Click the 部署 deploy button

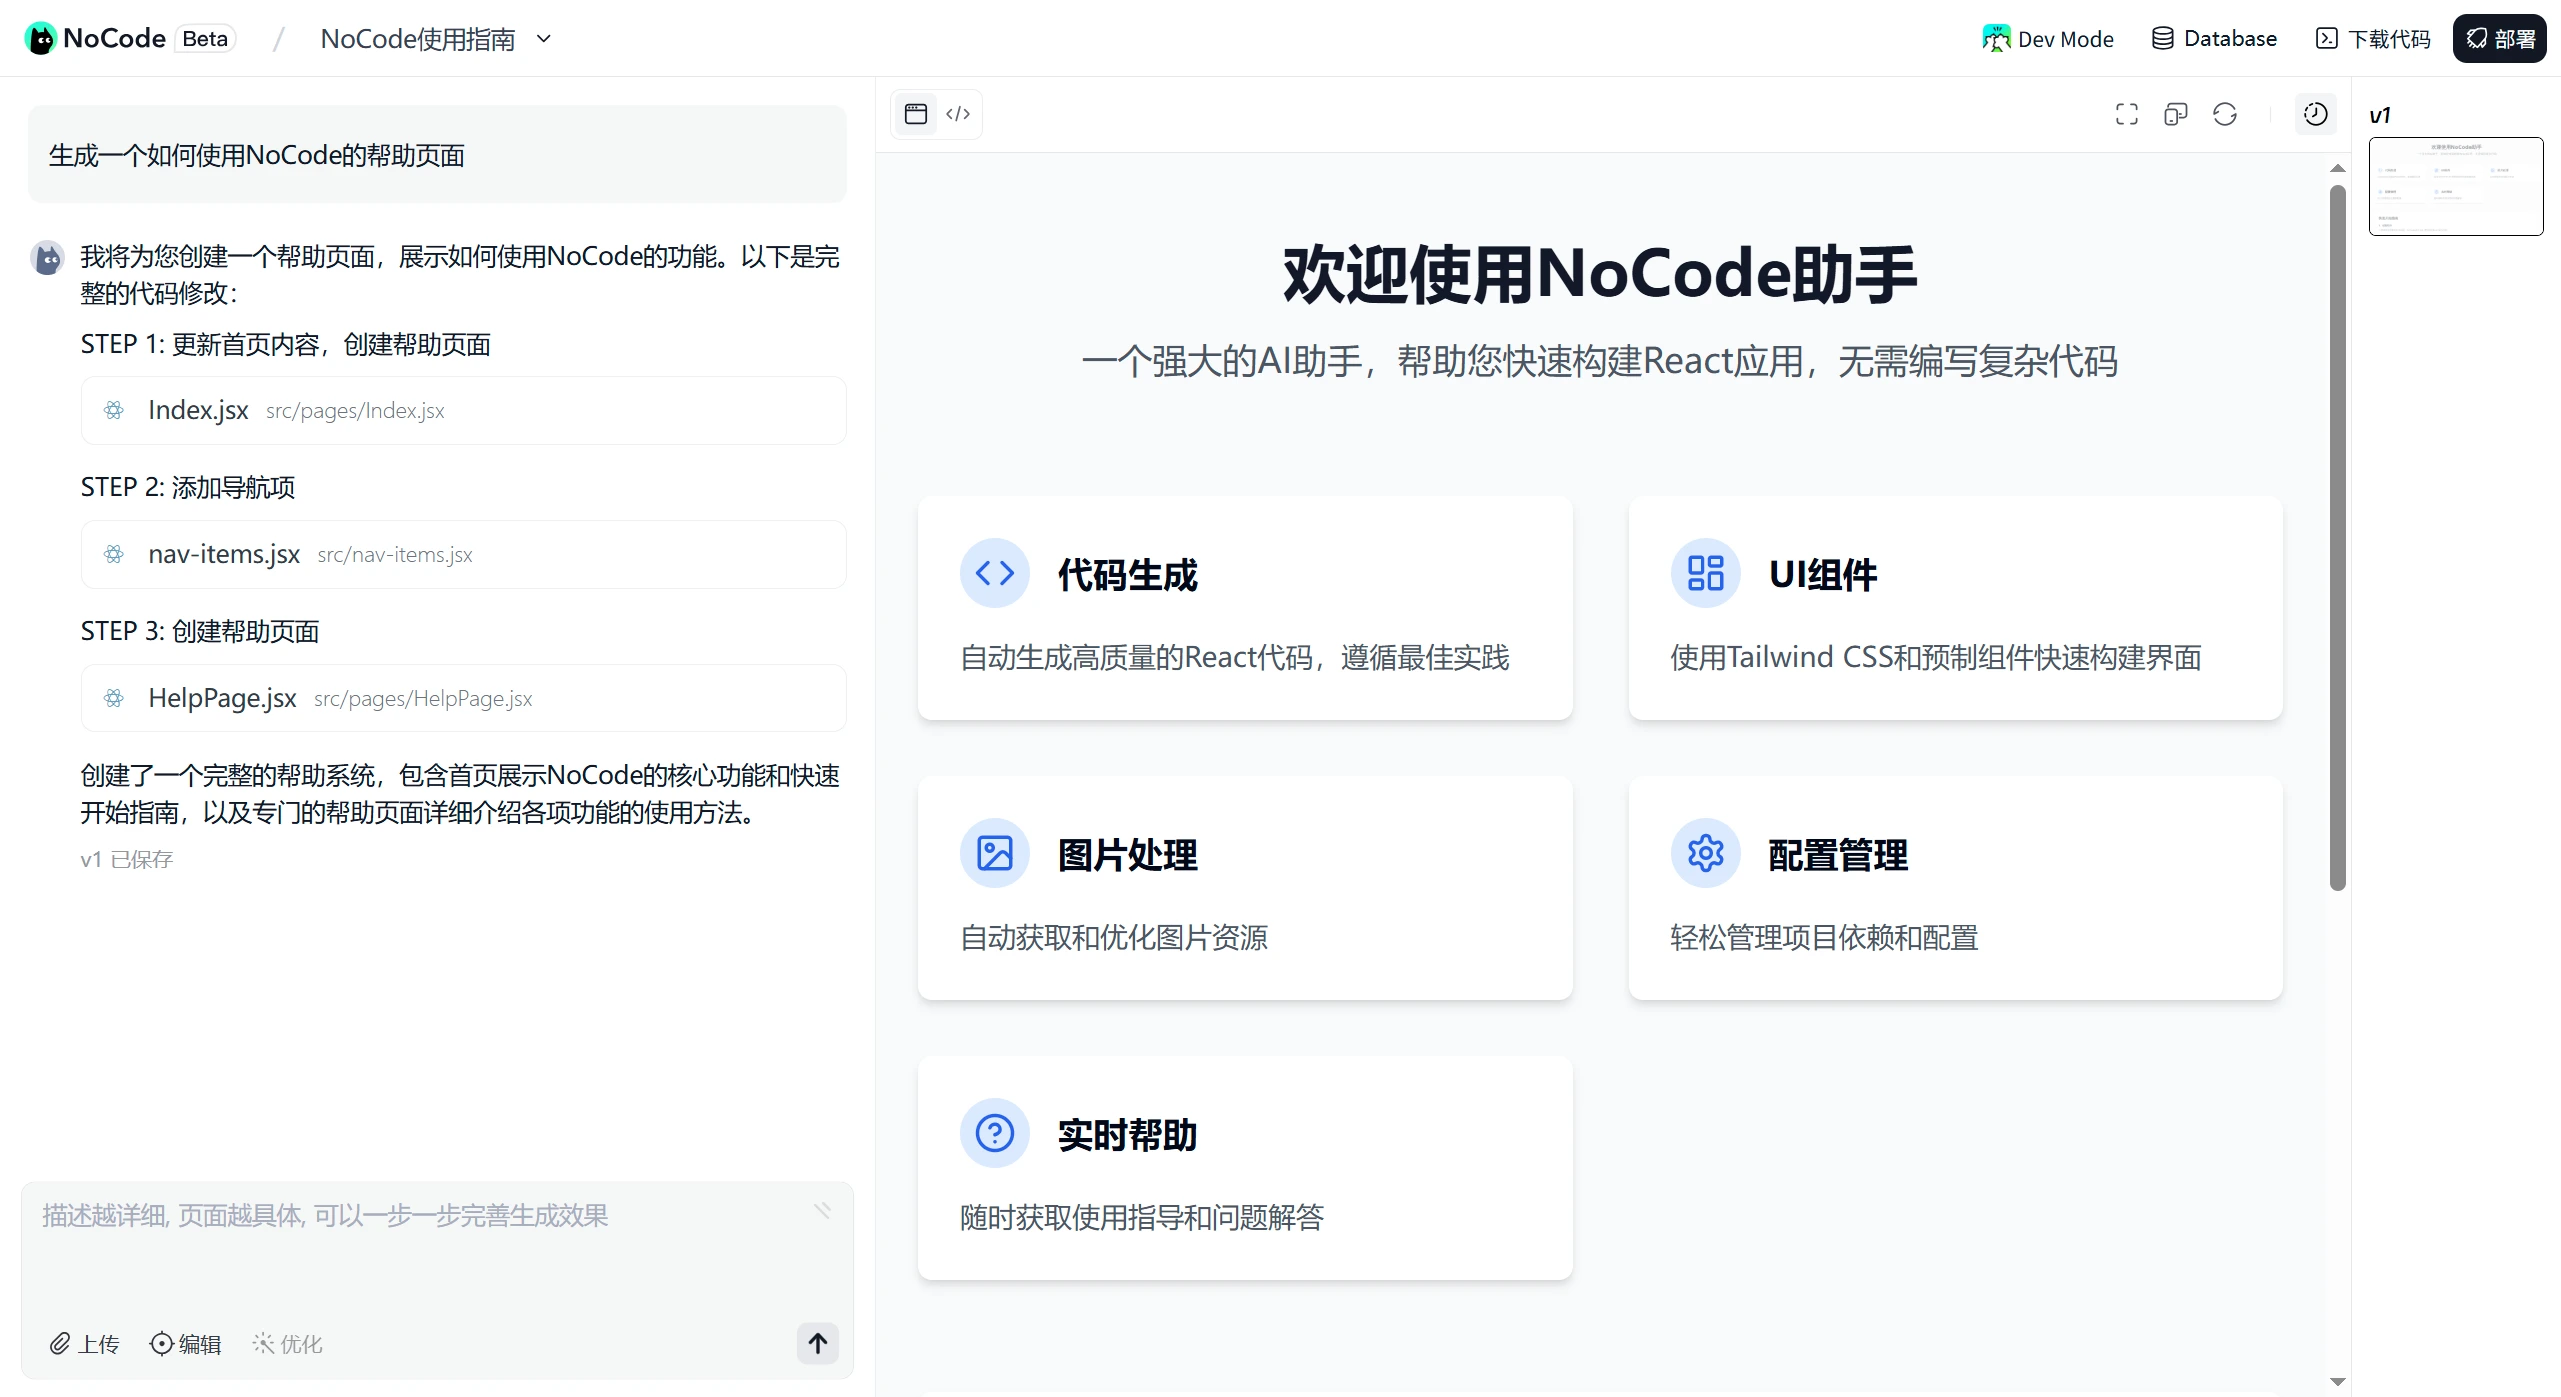[x=2498, y=38]
